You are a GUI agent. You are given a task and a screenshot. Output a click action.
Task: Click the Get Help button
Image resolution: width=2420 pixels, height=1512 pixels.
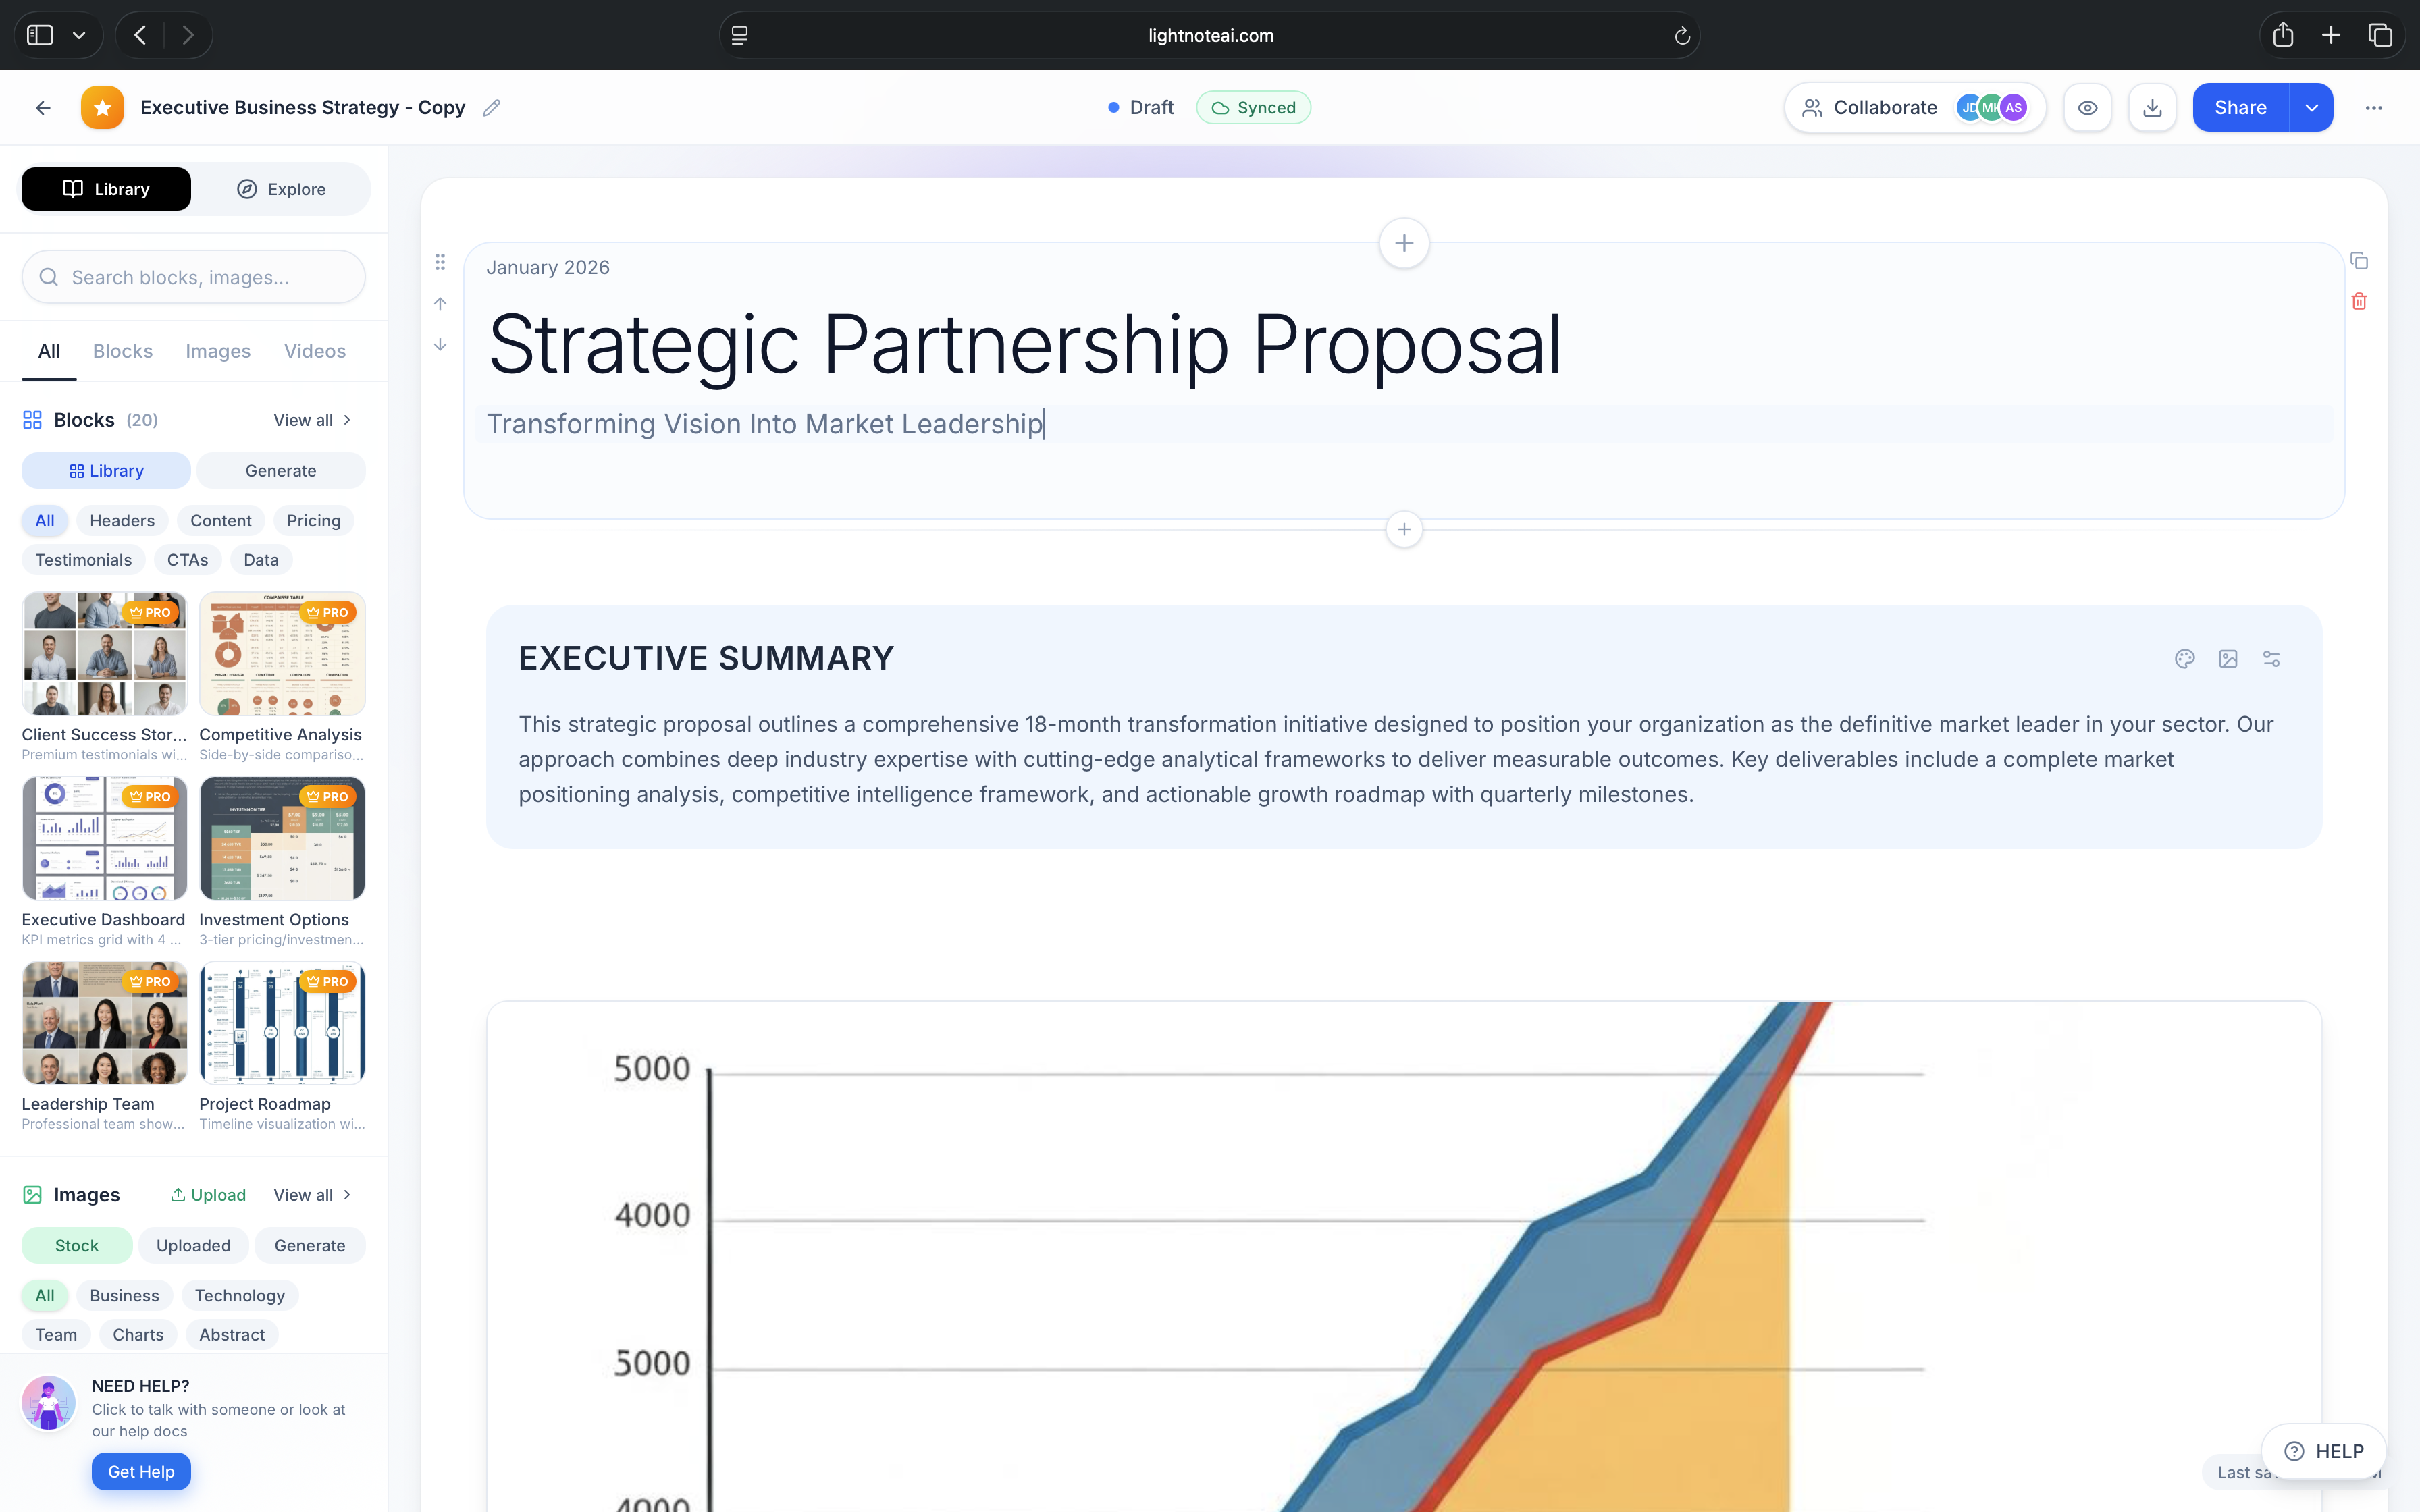(x=141, y=1471)
